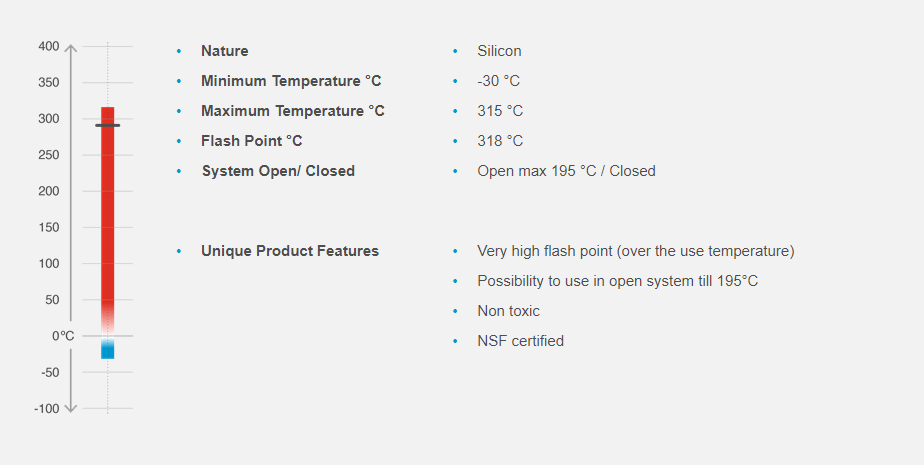Click the black marker line on the thermometer
The width and height of the screenshot is (924, 465).
(107, 126)
